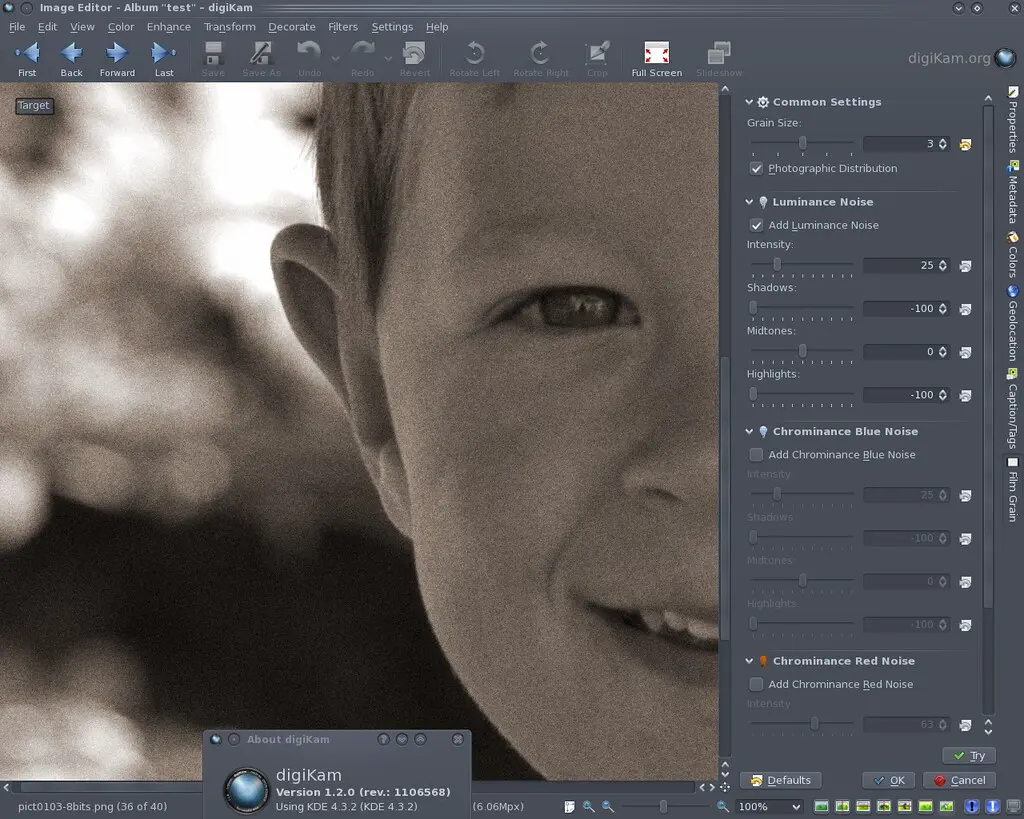Reset the Grain Size value icon
Screen dimensions: 1024x819
[965, 145]
